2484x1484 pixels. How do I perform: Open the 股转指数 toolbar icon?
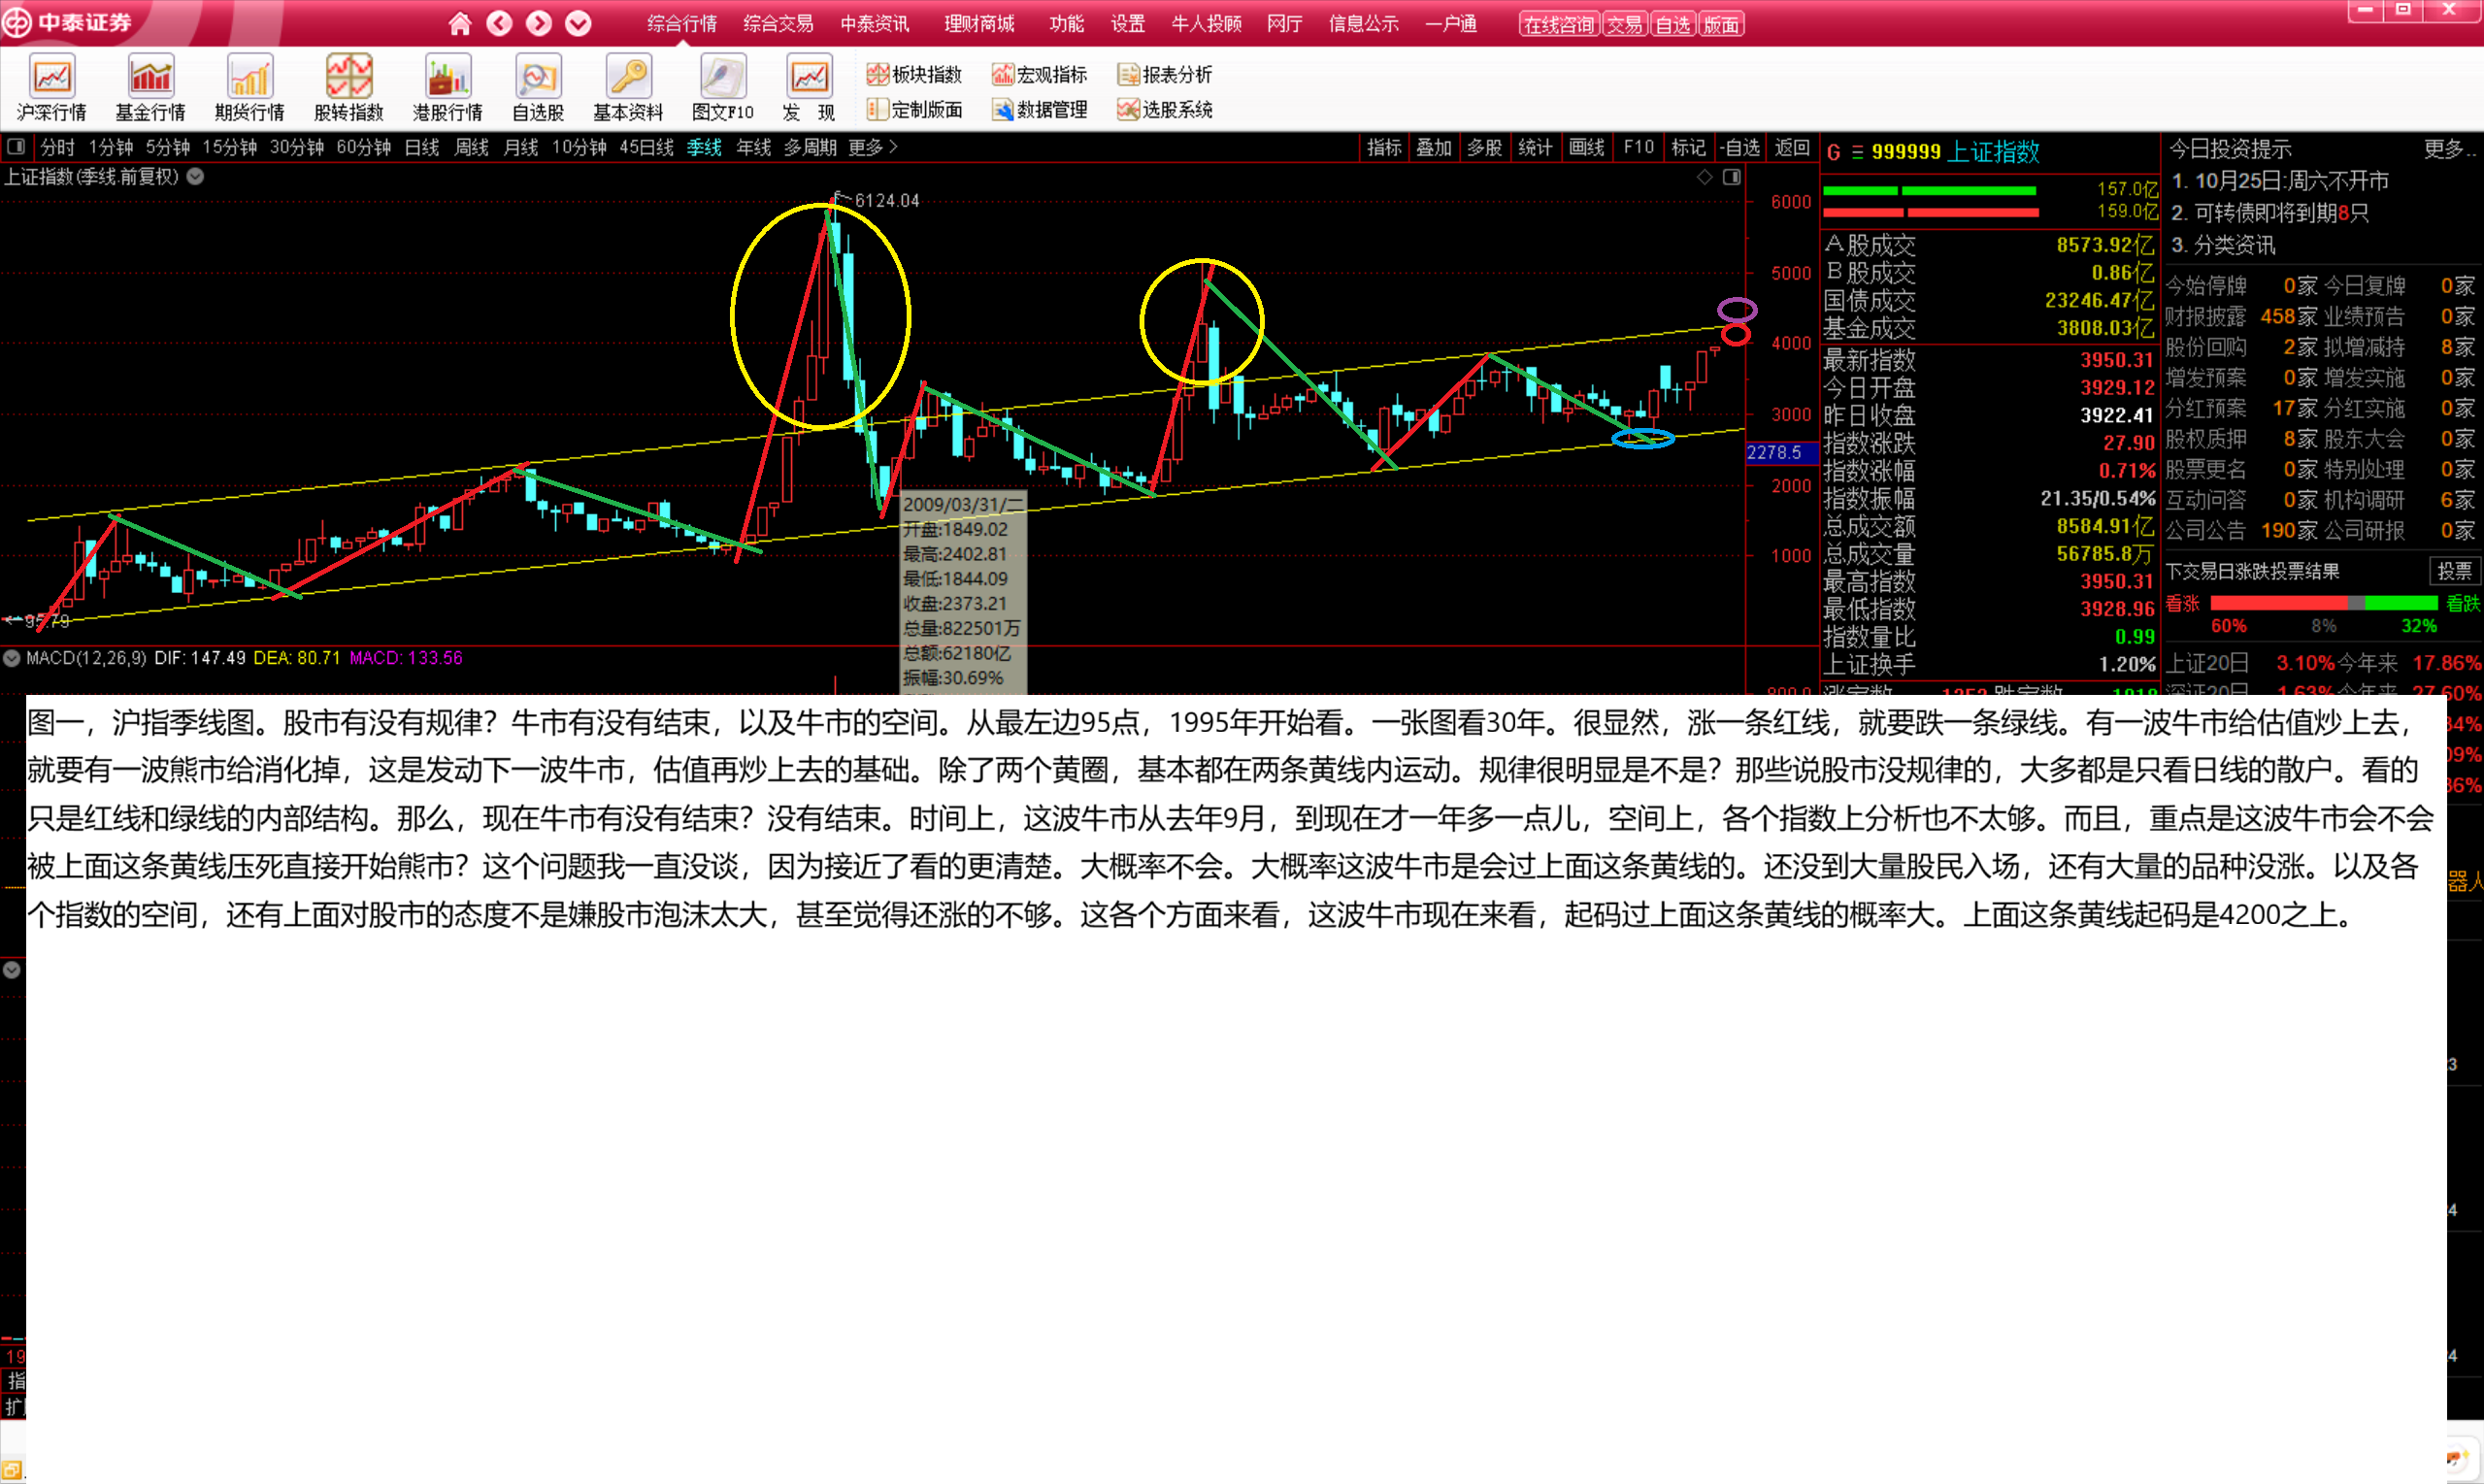(x=348, y=78)
